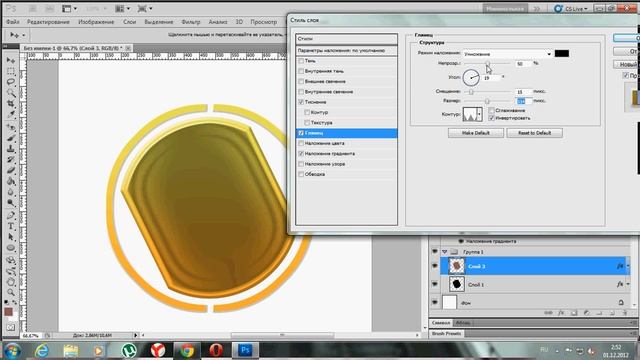Enable the Наложение цвета checkbox
The width and height of the screenshot is (640, 360).
[x=301, y=143]
